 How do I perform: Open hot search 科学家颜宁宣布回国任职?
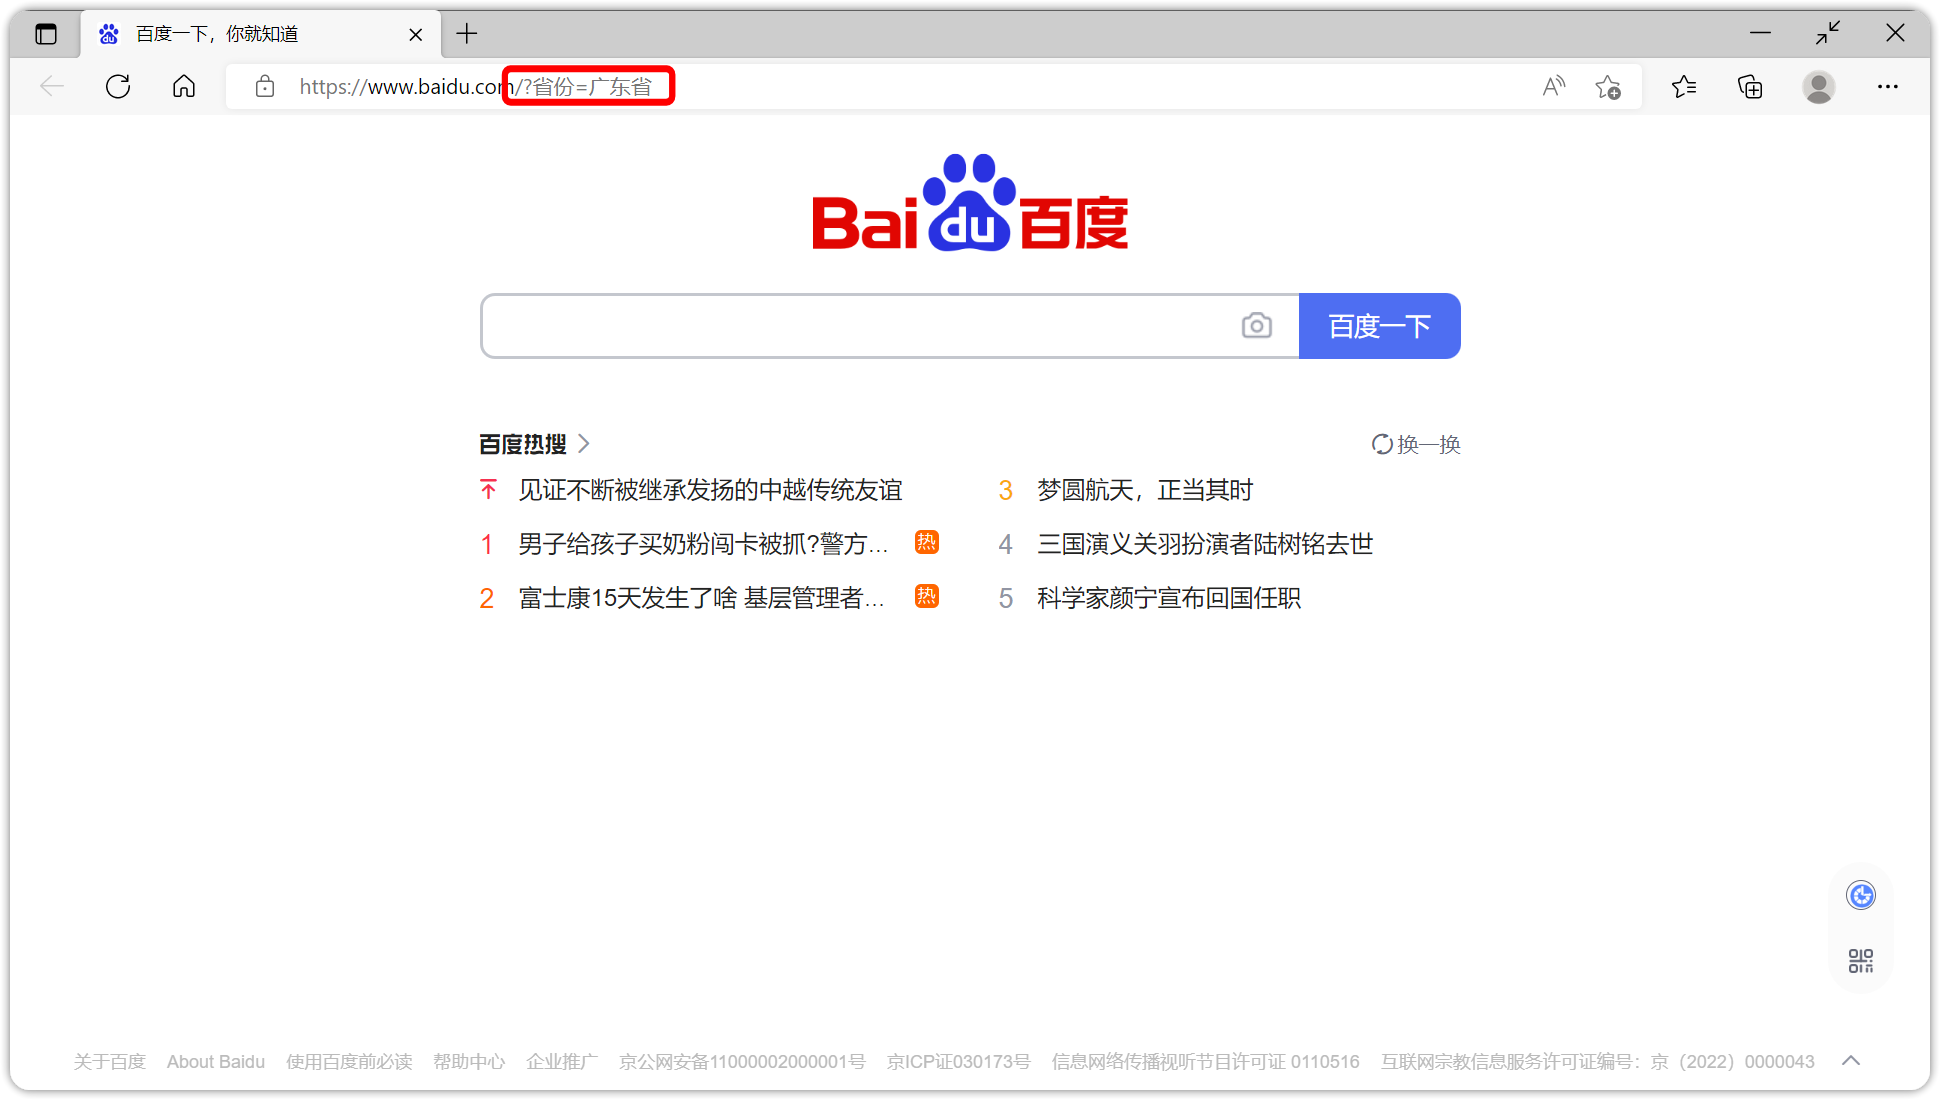[1169, 598]
